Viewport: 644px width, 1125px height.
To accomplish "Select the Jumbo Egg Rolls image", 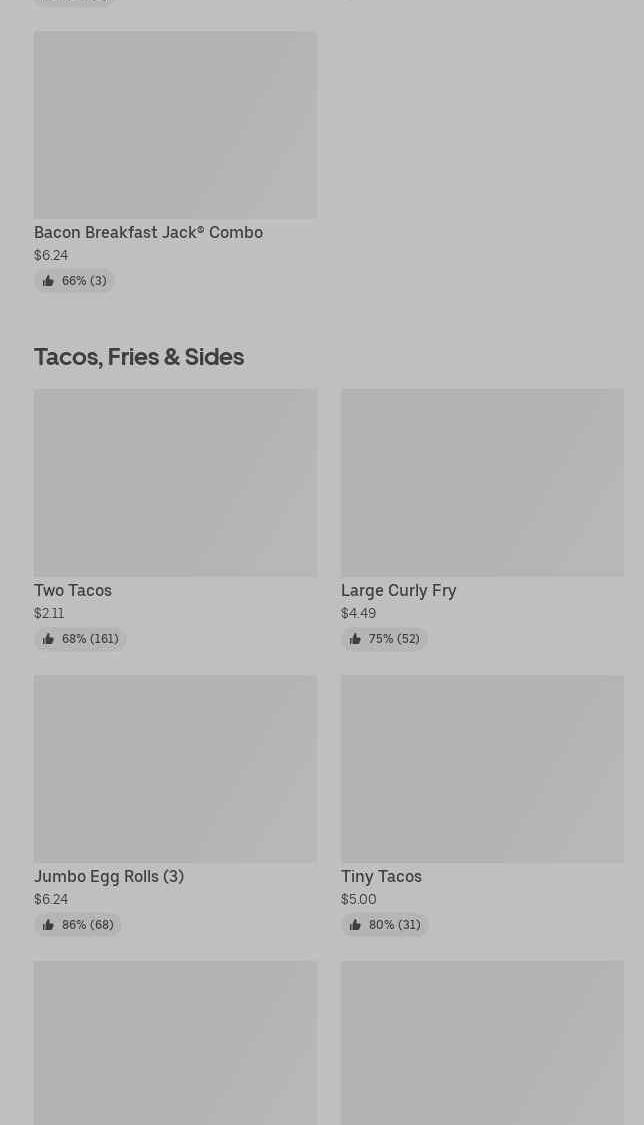I will tap(175, 768).
